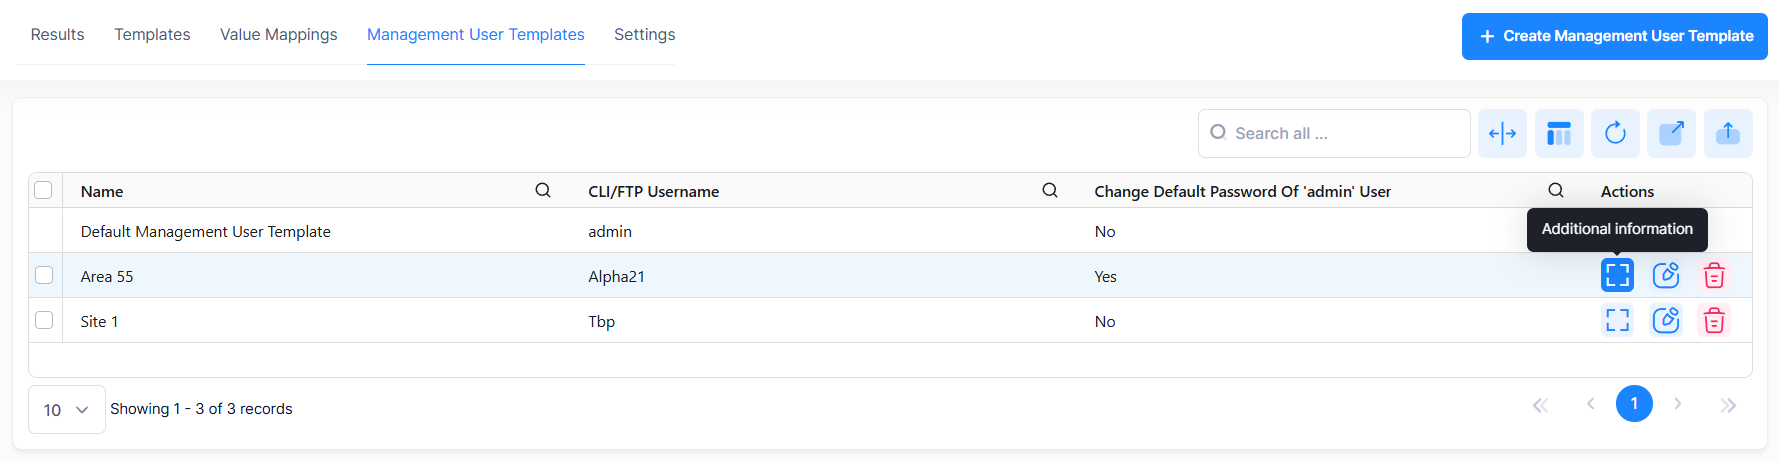
Task: Edit the Area 55 template
Action: [x=1665, y=275]
